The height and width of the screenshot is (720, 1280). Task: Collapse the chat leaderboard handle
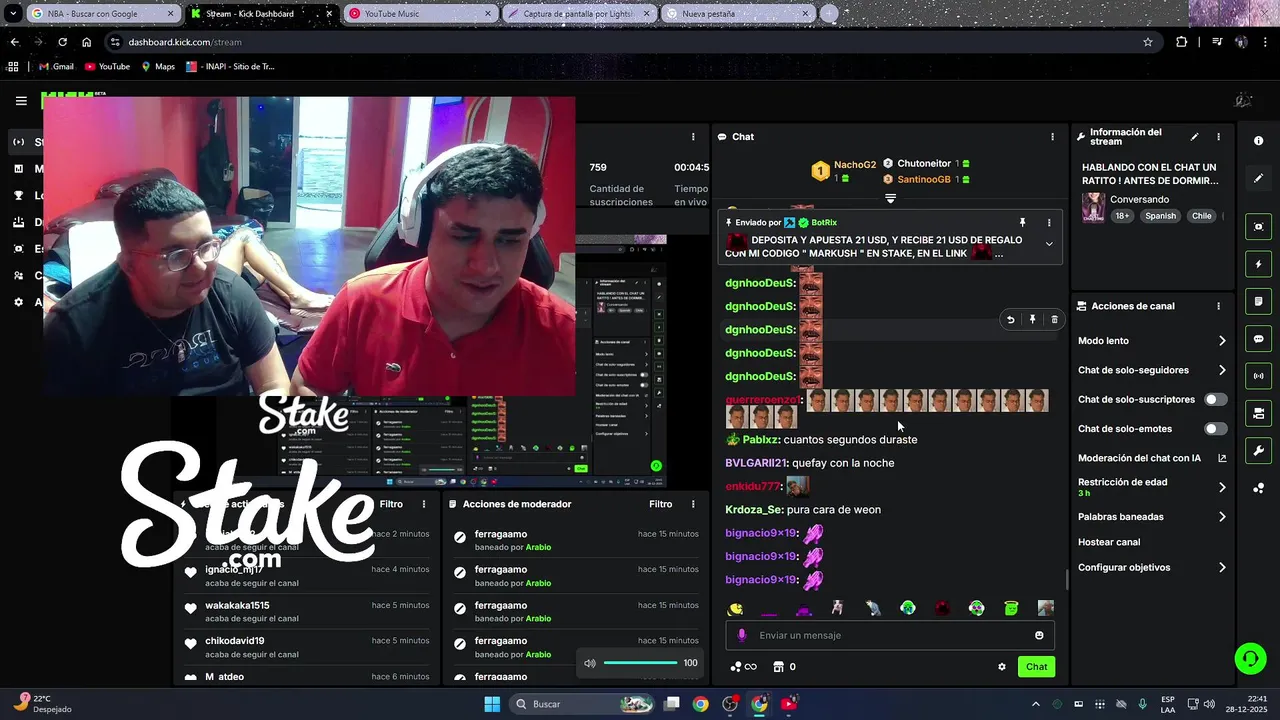point(890,198)
